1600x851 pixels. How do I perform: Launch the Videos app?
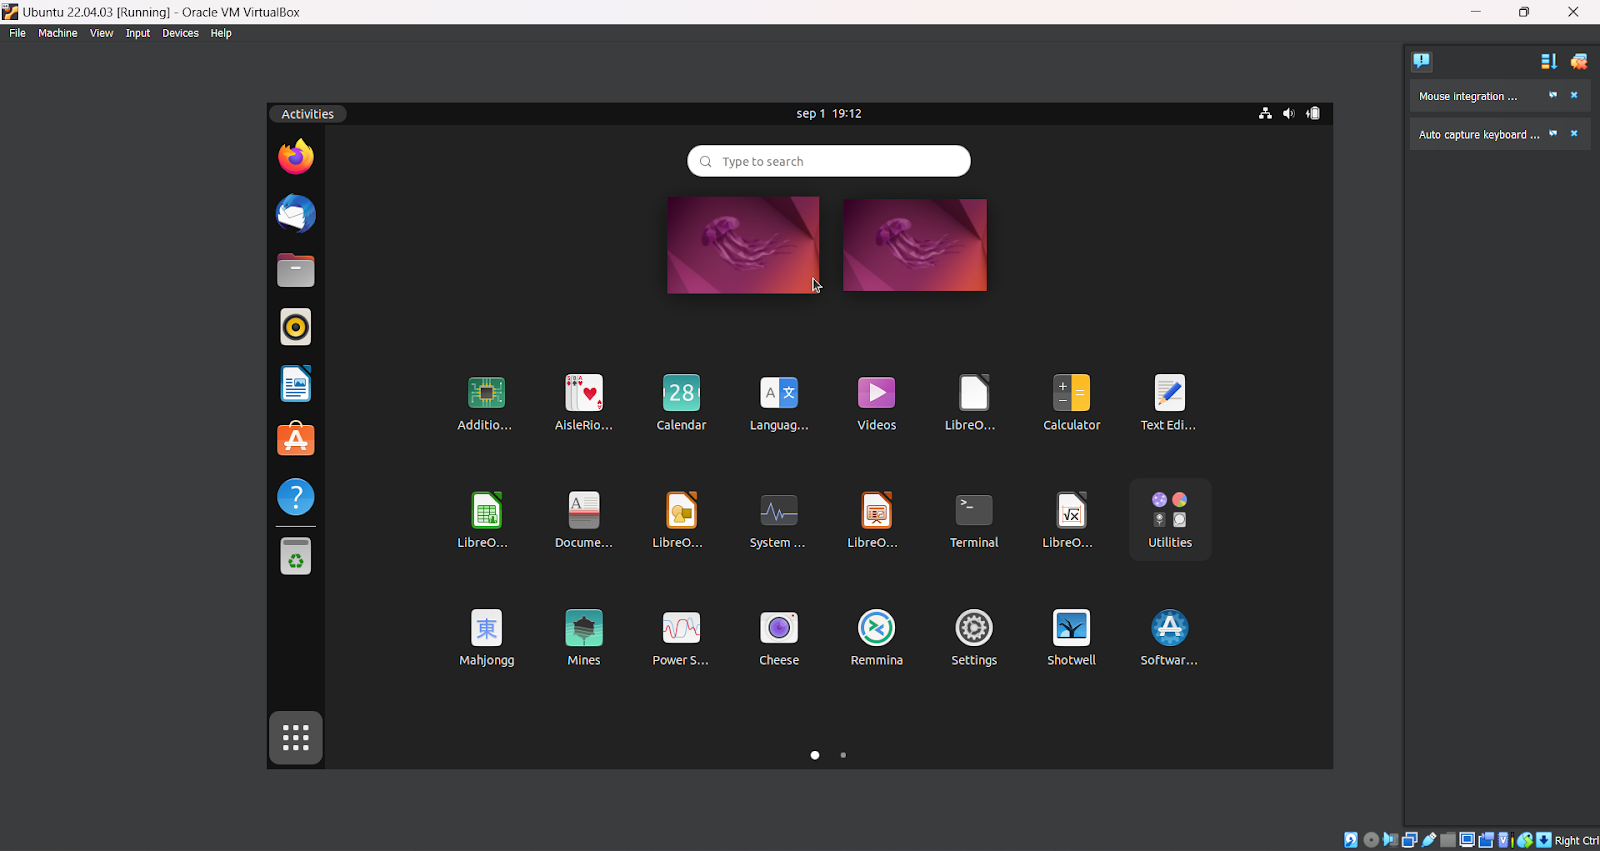pos(877,402)
